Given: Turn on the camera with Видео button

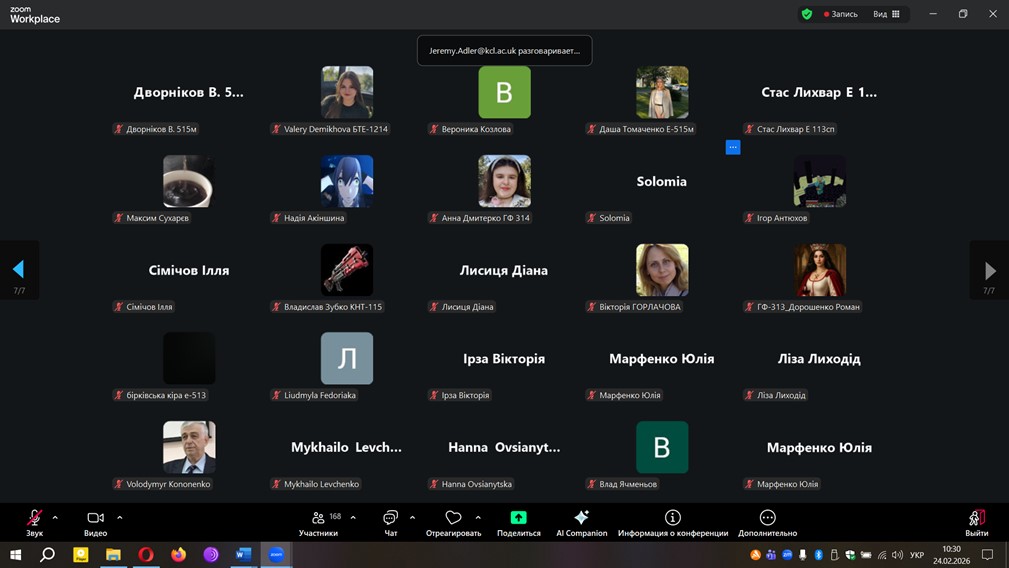Looking at the screenshot, I should point(95,518).
